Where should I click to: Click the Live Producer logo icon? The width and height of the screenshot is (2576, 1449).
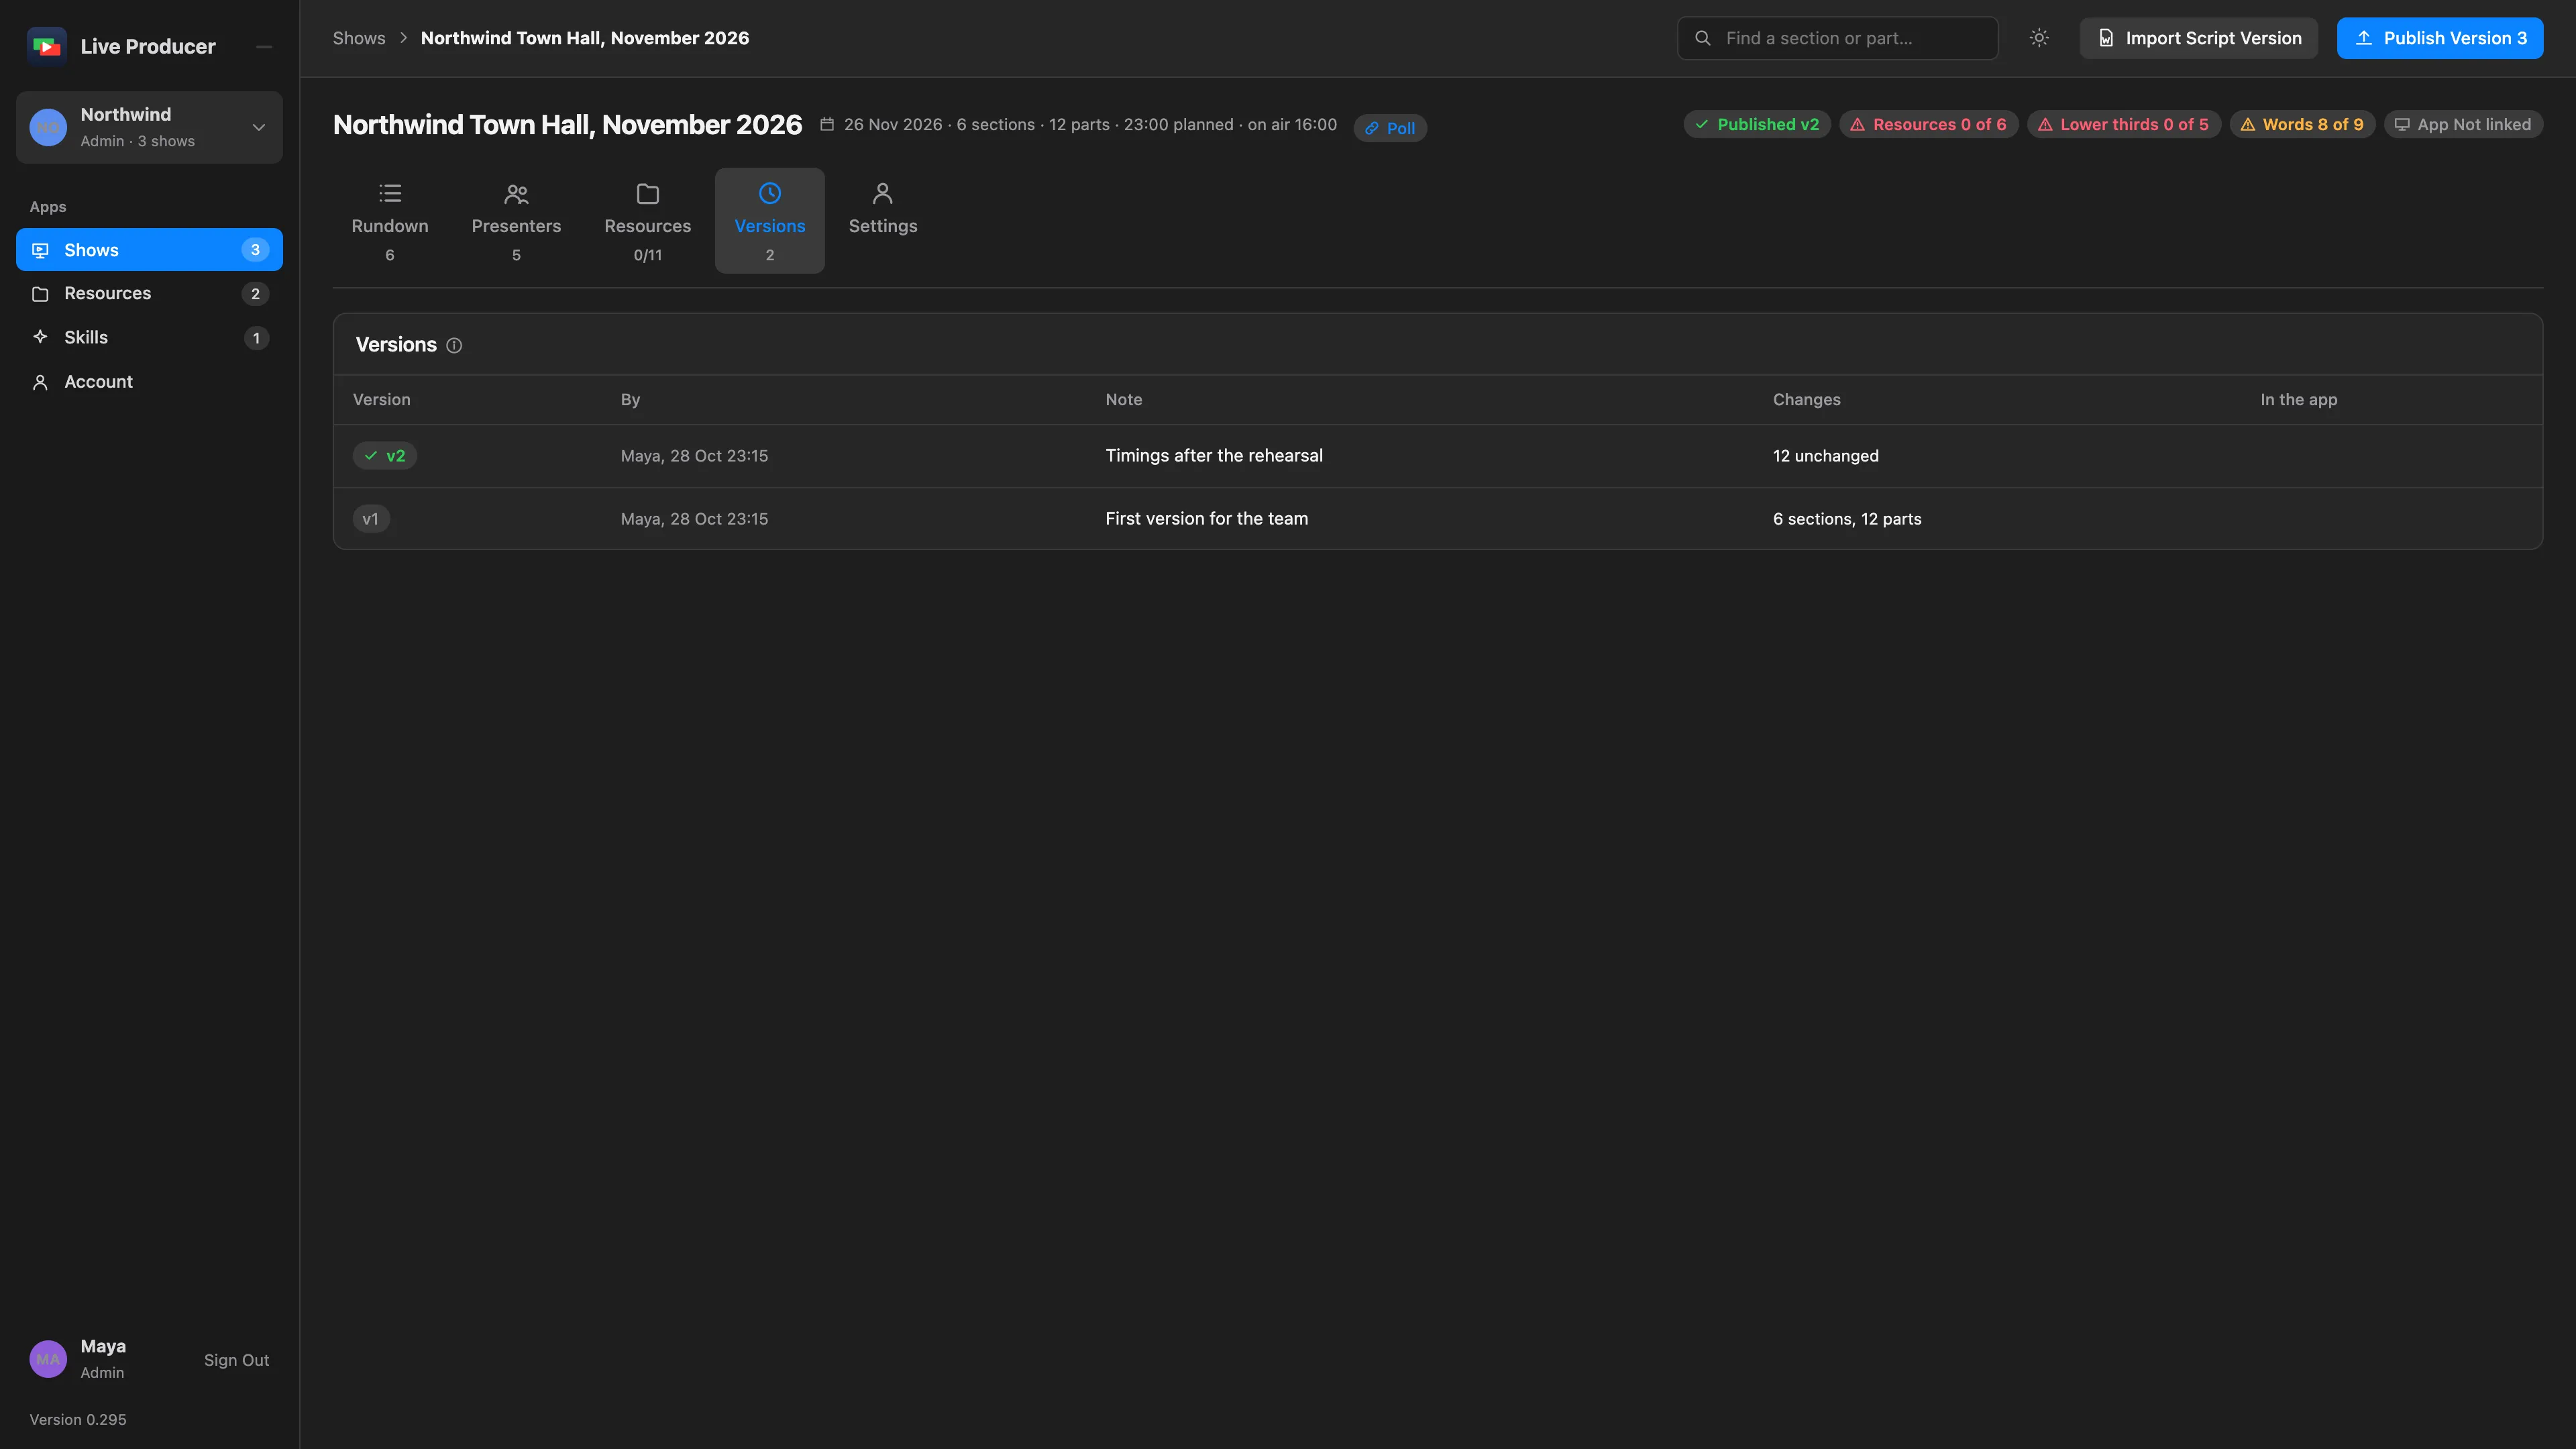[47, 46]
